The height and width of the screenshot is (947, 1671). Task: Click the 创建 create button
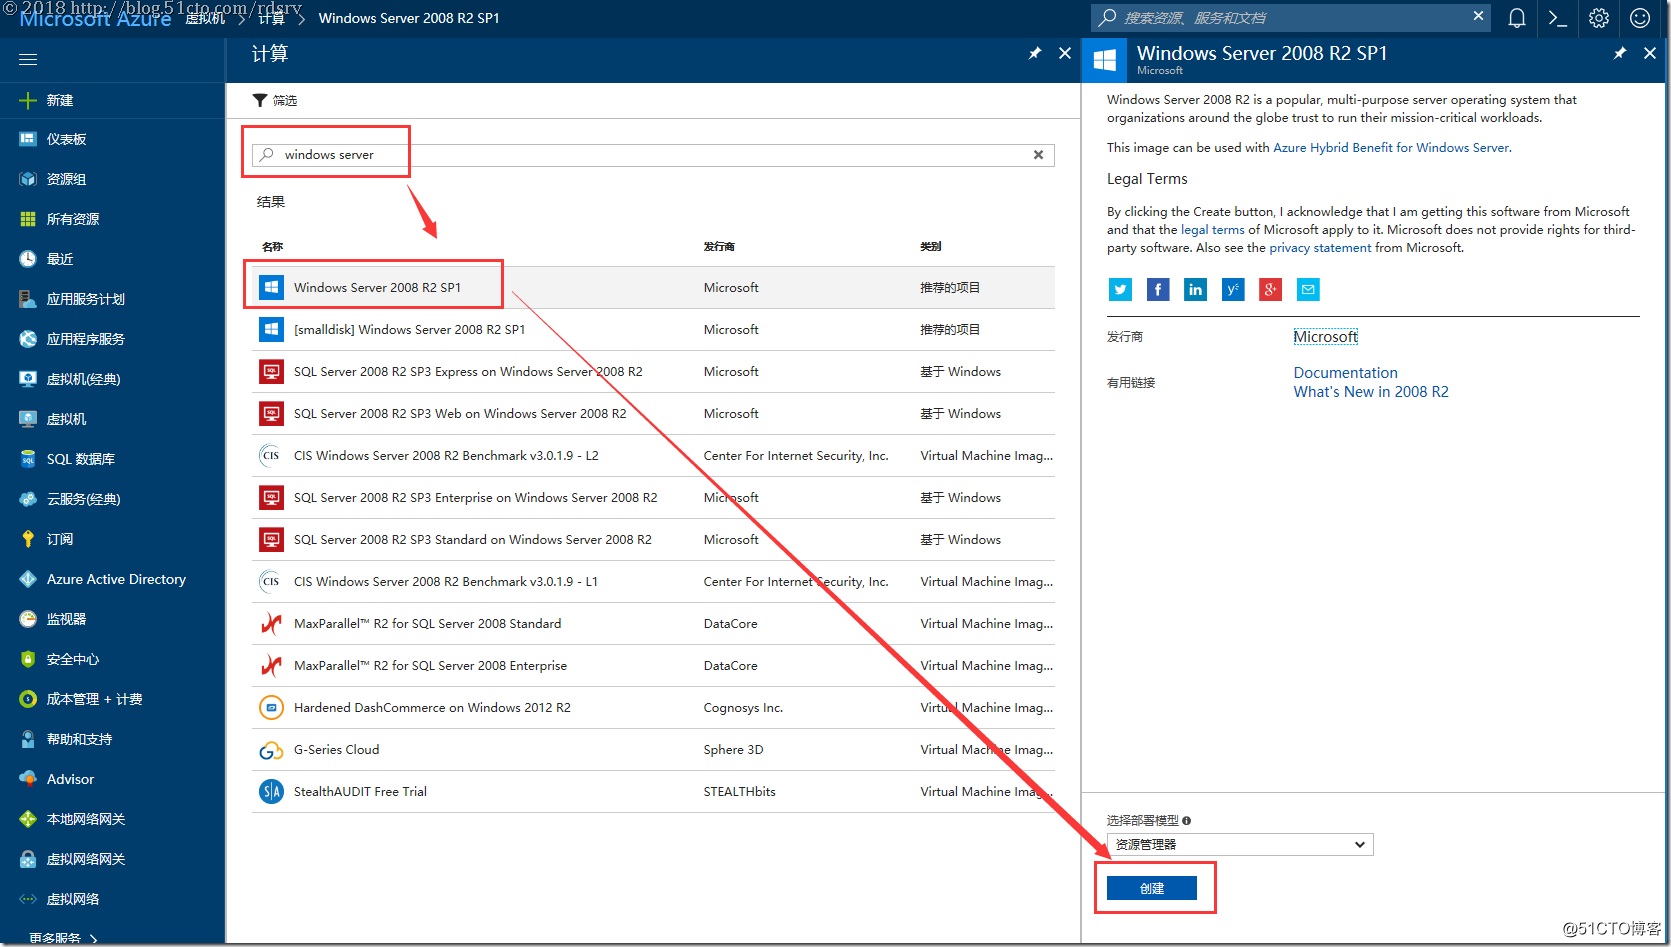coord(1152,888)
